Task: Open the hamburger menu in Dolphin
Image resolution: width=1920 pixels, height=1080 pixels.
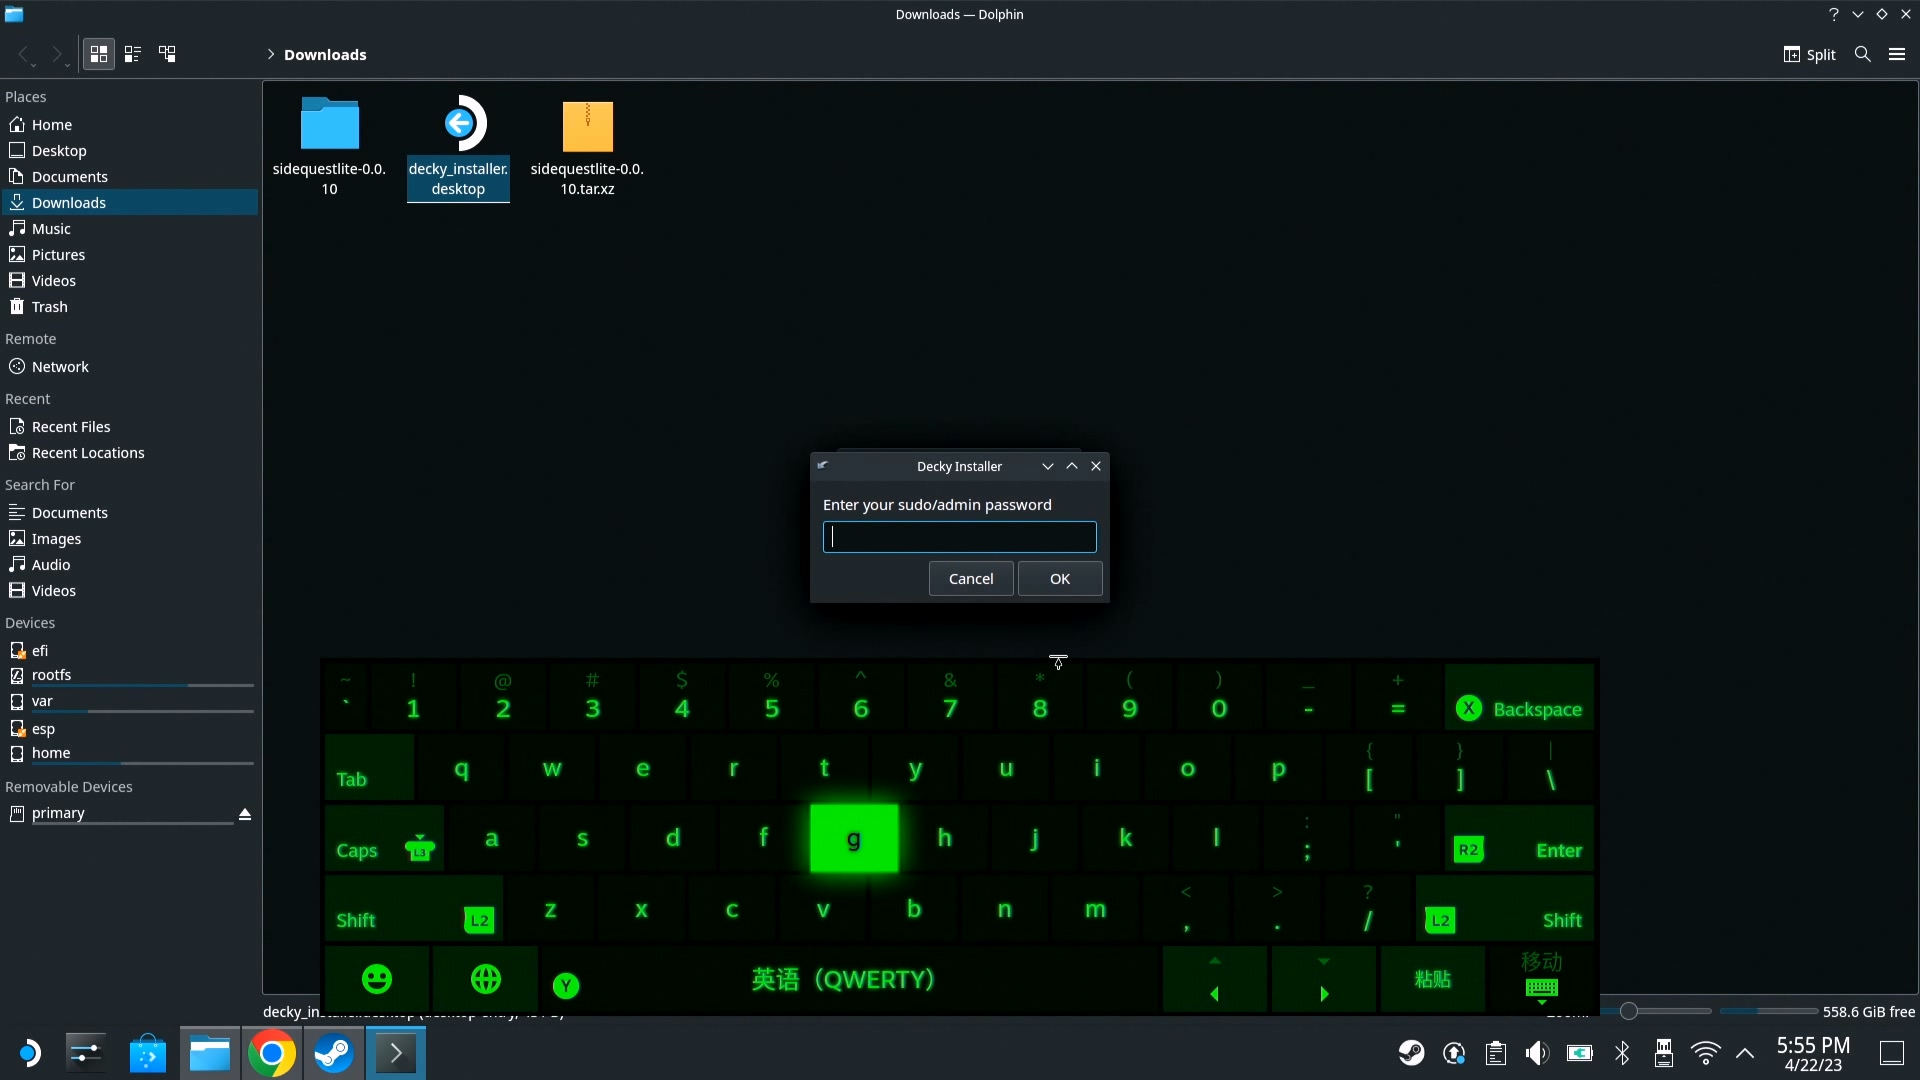Action: point(1896,54)
